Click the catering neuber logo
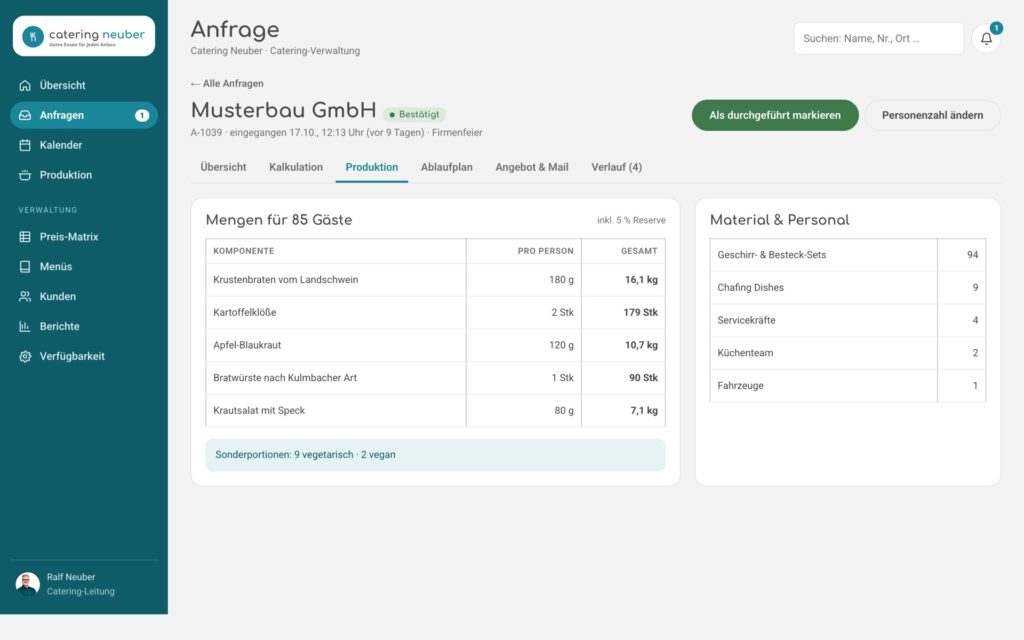 coord(84,36)
